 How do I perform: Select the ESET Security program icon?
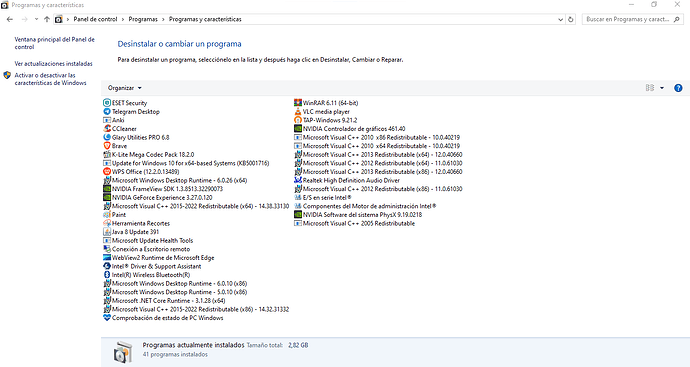(106, 103)
